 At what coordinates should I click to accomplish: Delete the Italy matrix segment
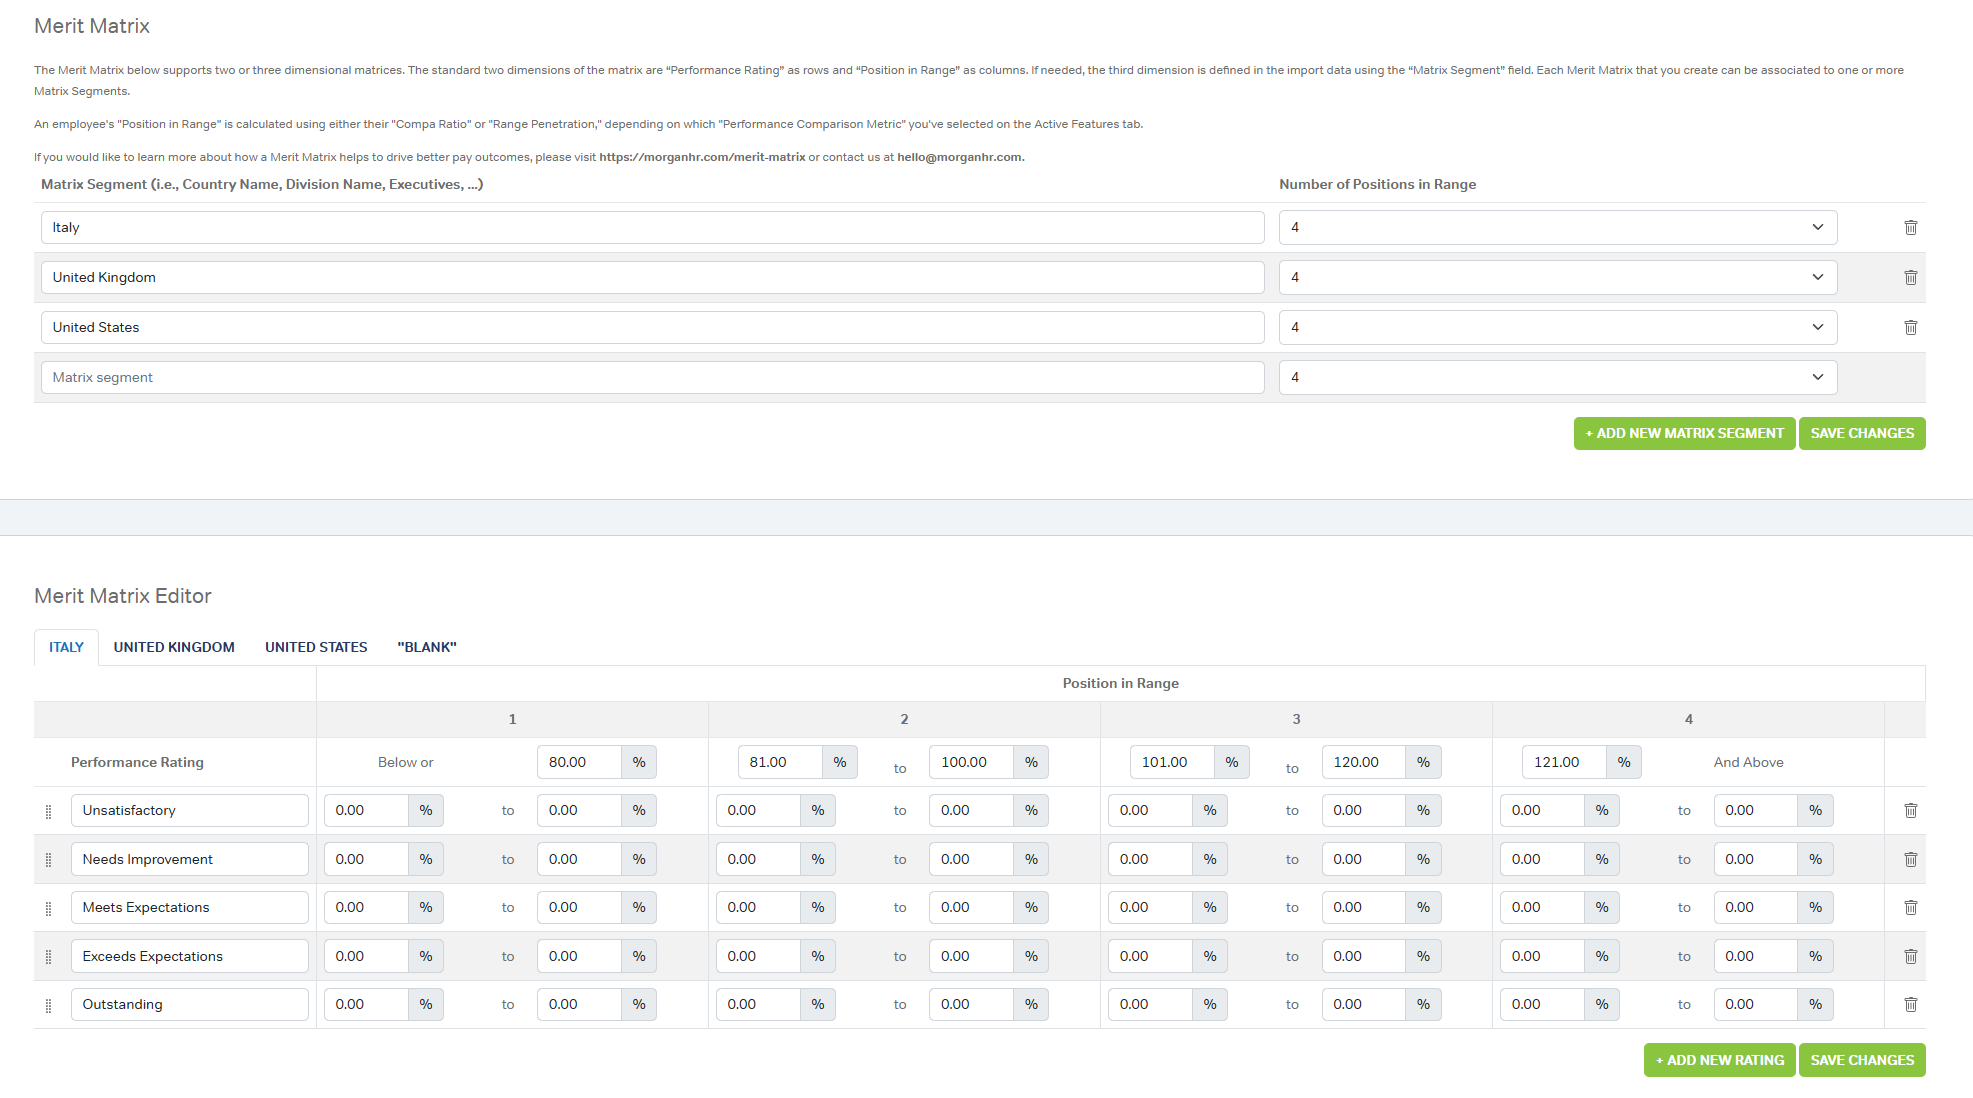[x=1910, y=228]
